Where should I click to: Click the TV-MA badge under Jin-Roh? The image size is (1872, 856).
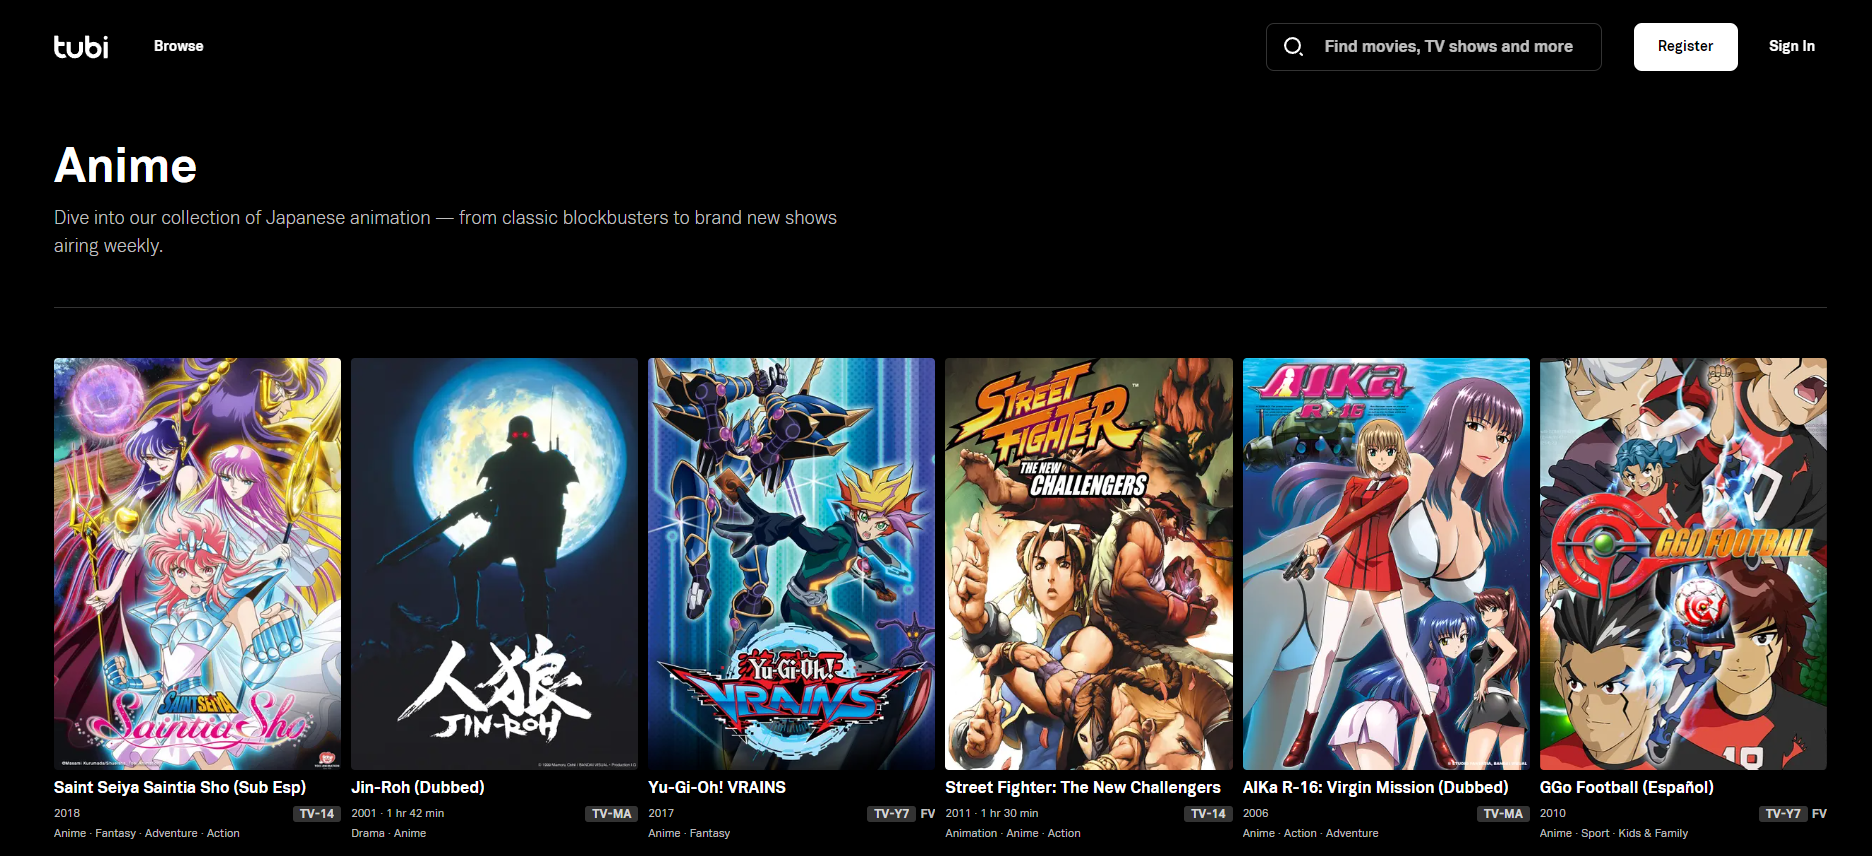[611, 814]
